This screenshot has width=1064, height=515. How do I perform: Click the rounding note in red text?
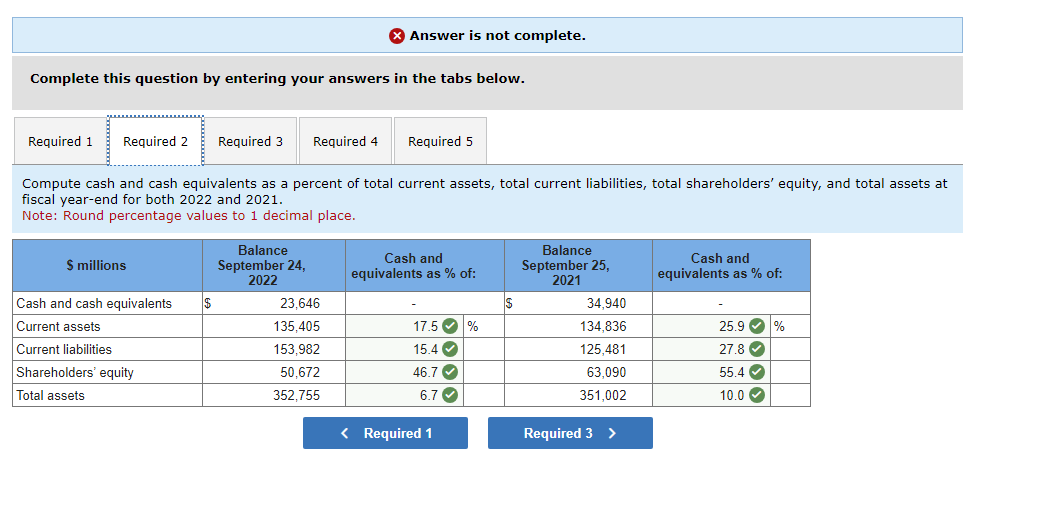189,216
